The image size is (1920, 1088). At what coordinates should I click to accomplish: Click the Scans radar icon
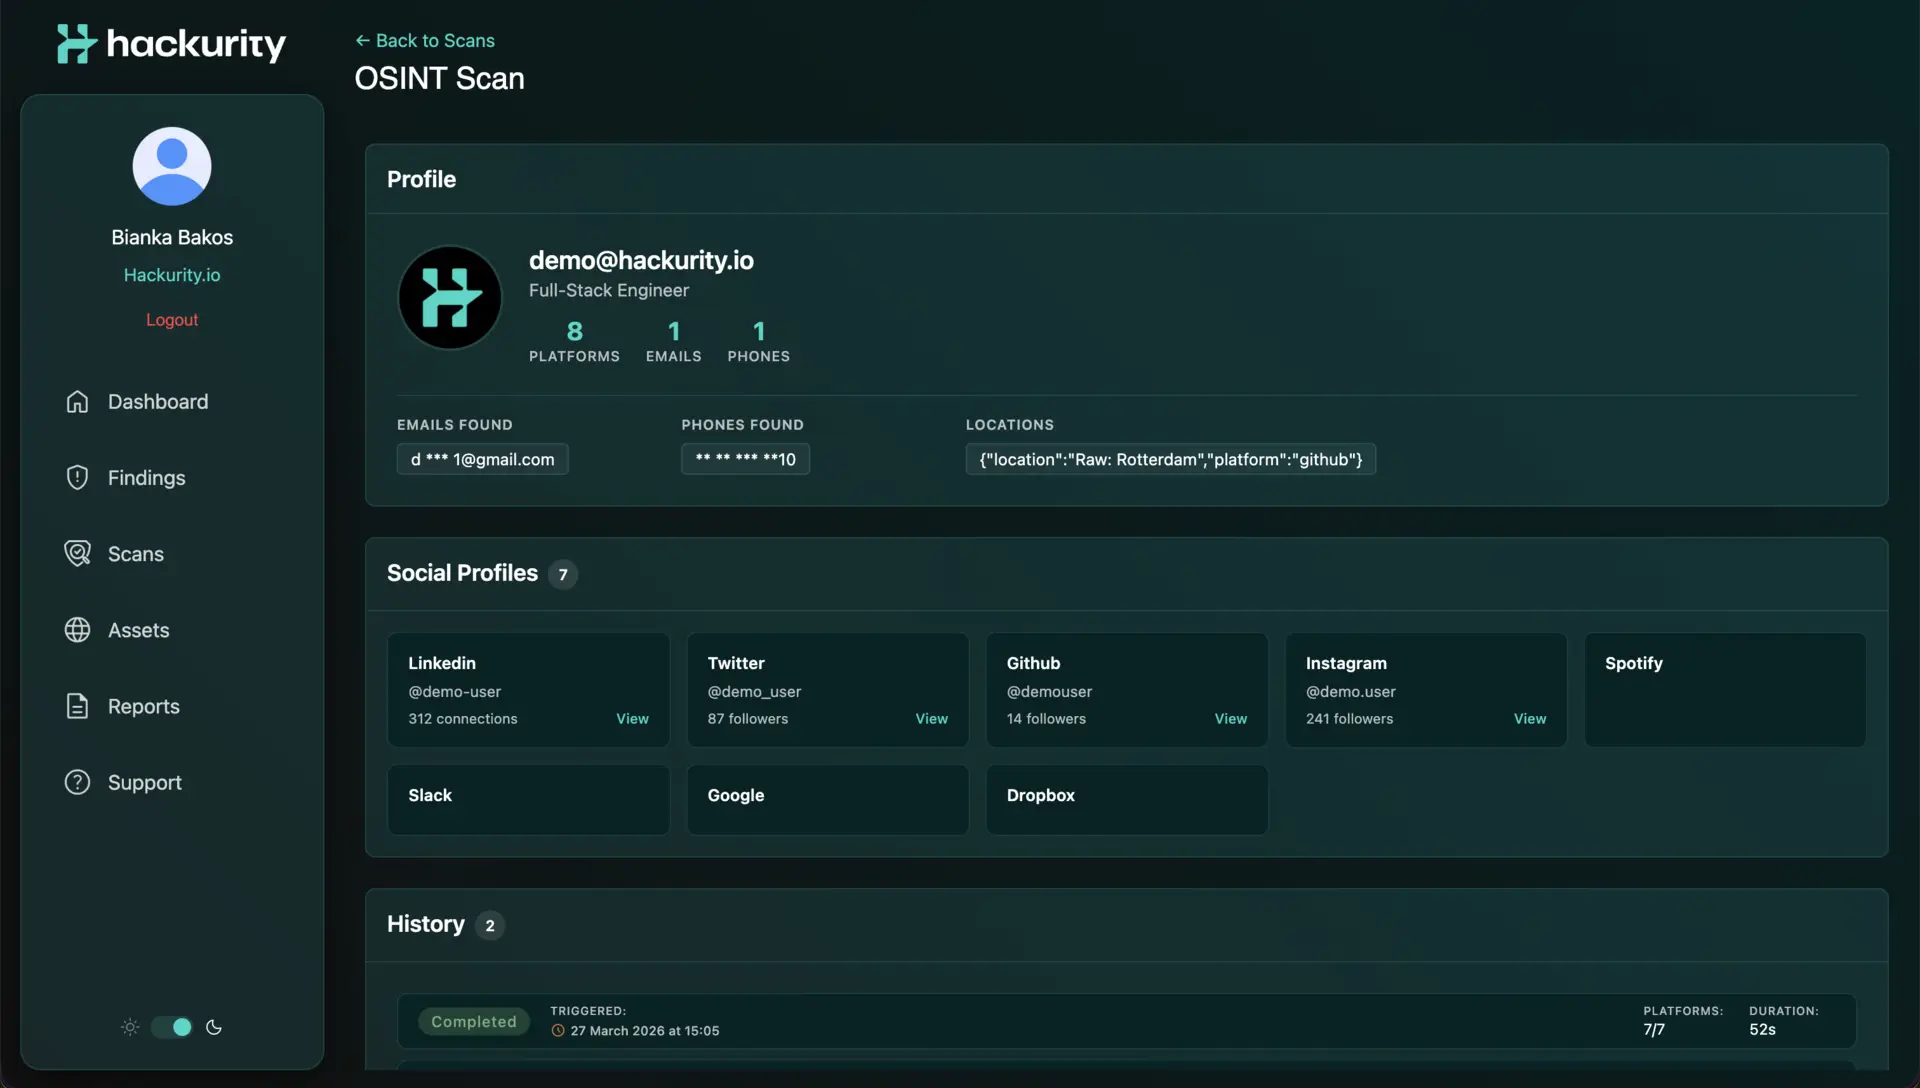click(77, 553)
